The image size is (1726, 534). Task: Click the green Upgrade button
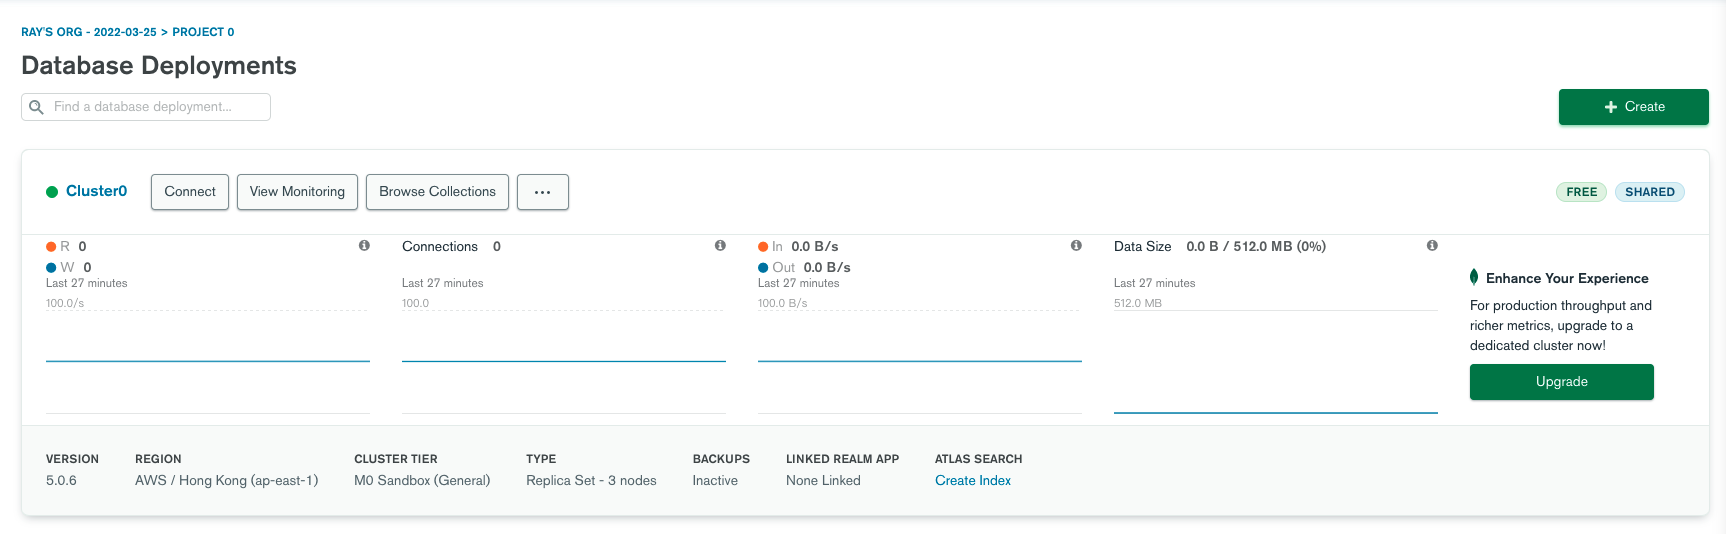[x=1561, y=382]
